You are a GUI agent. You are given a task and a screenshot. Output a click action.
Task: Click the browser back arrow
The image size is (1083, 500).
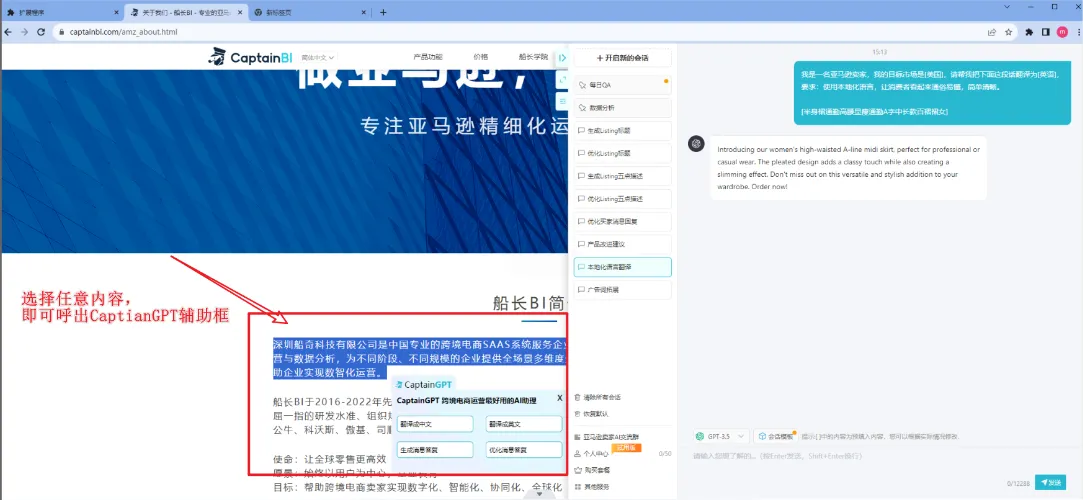pos(8,32)
